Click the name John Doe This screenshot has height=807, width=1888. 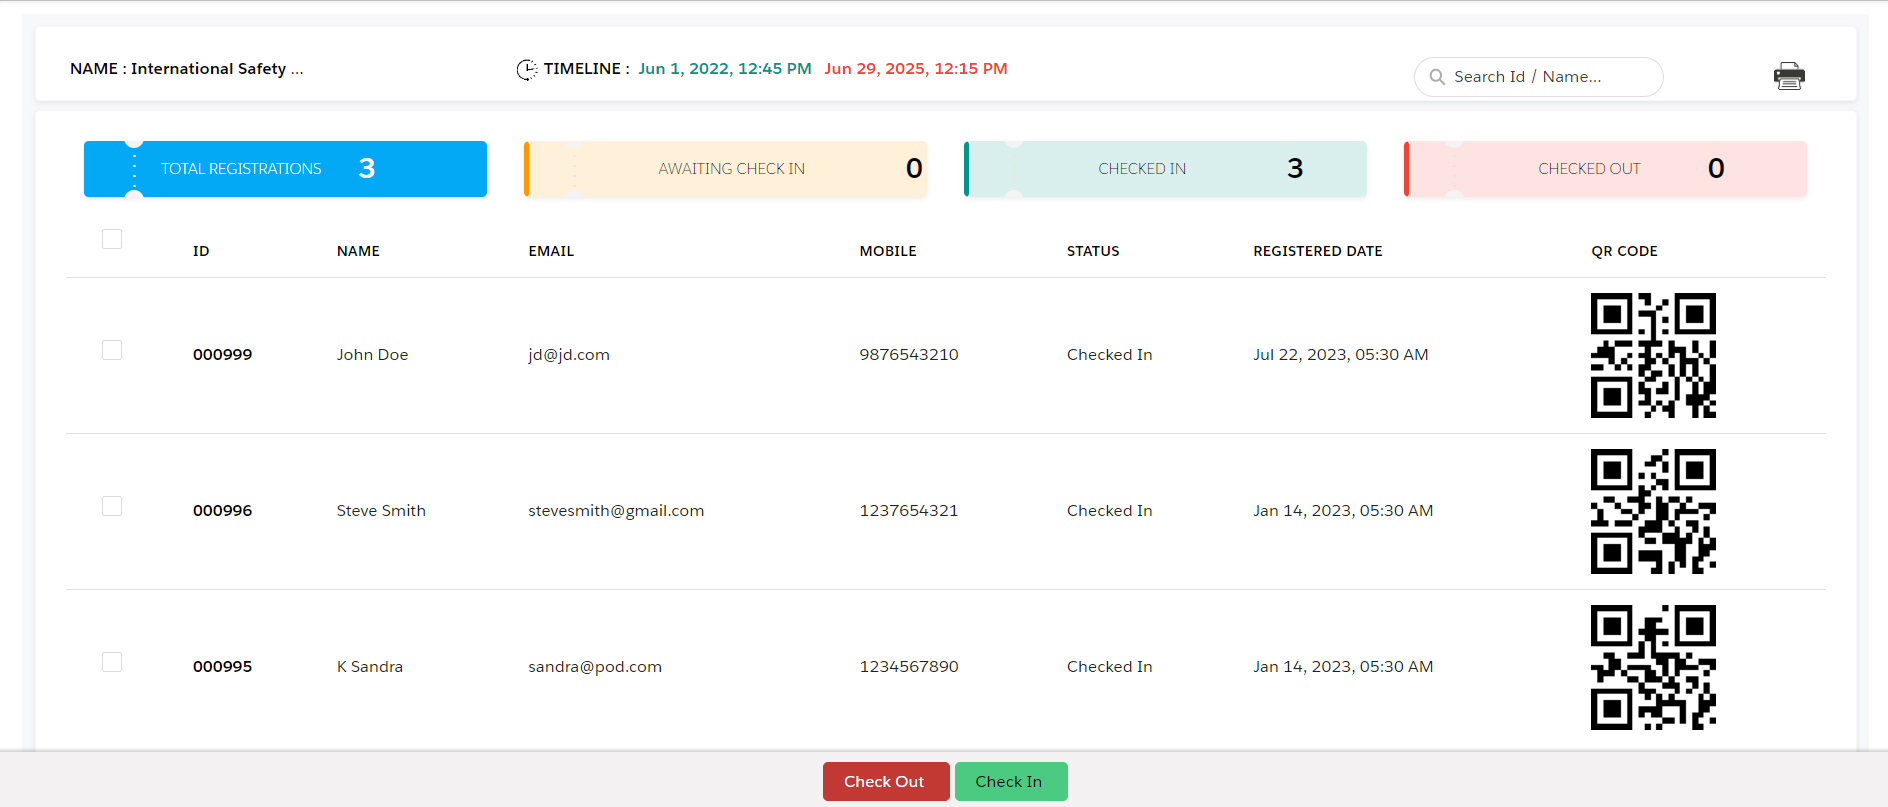coord(372,355)
